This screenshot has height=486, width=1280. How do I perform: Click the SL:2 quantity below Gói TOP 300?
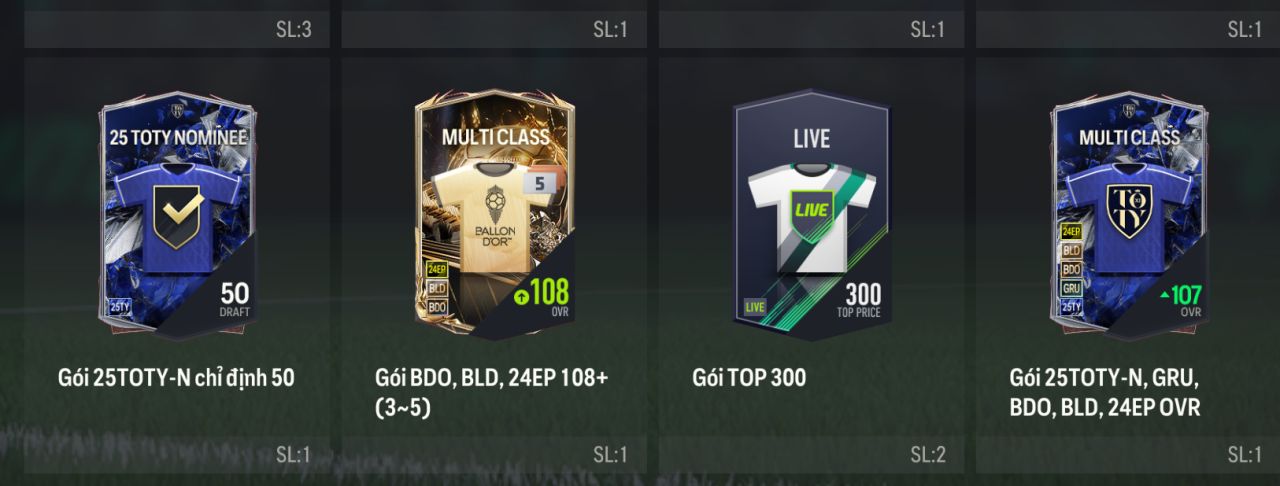tap(928, 455)
